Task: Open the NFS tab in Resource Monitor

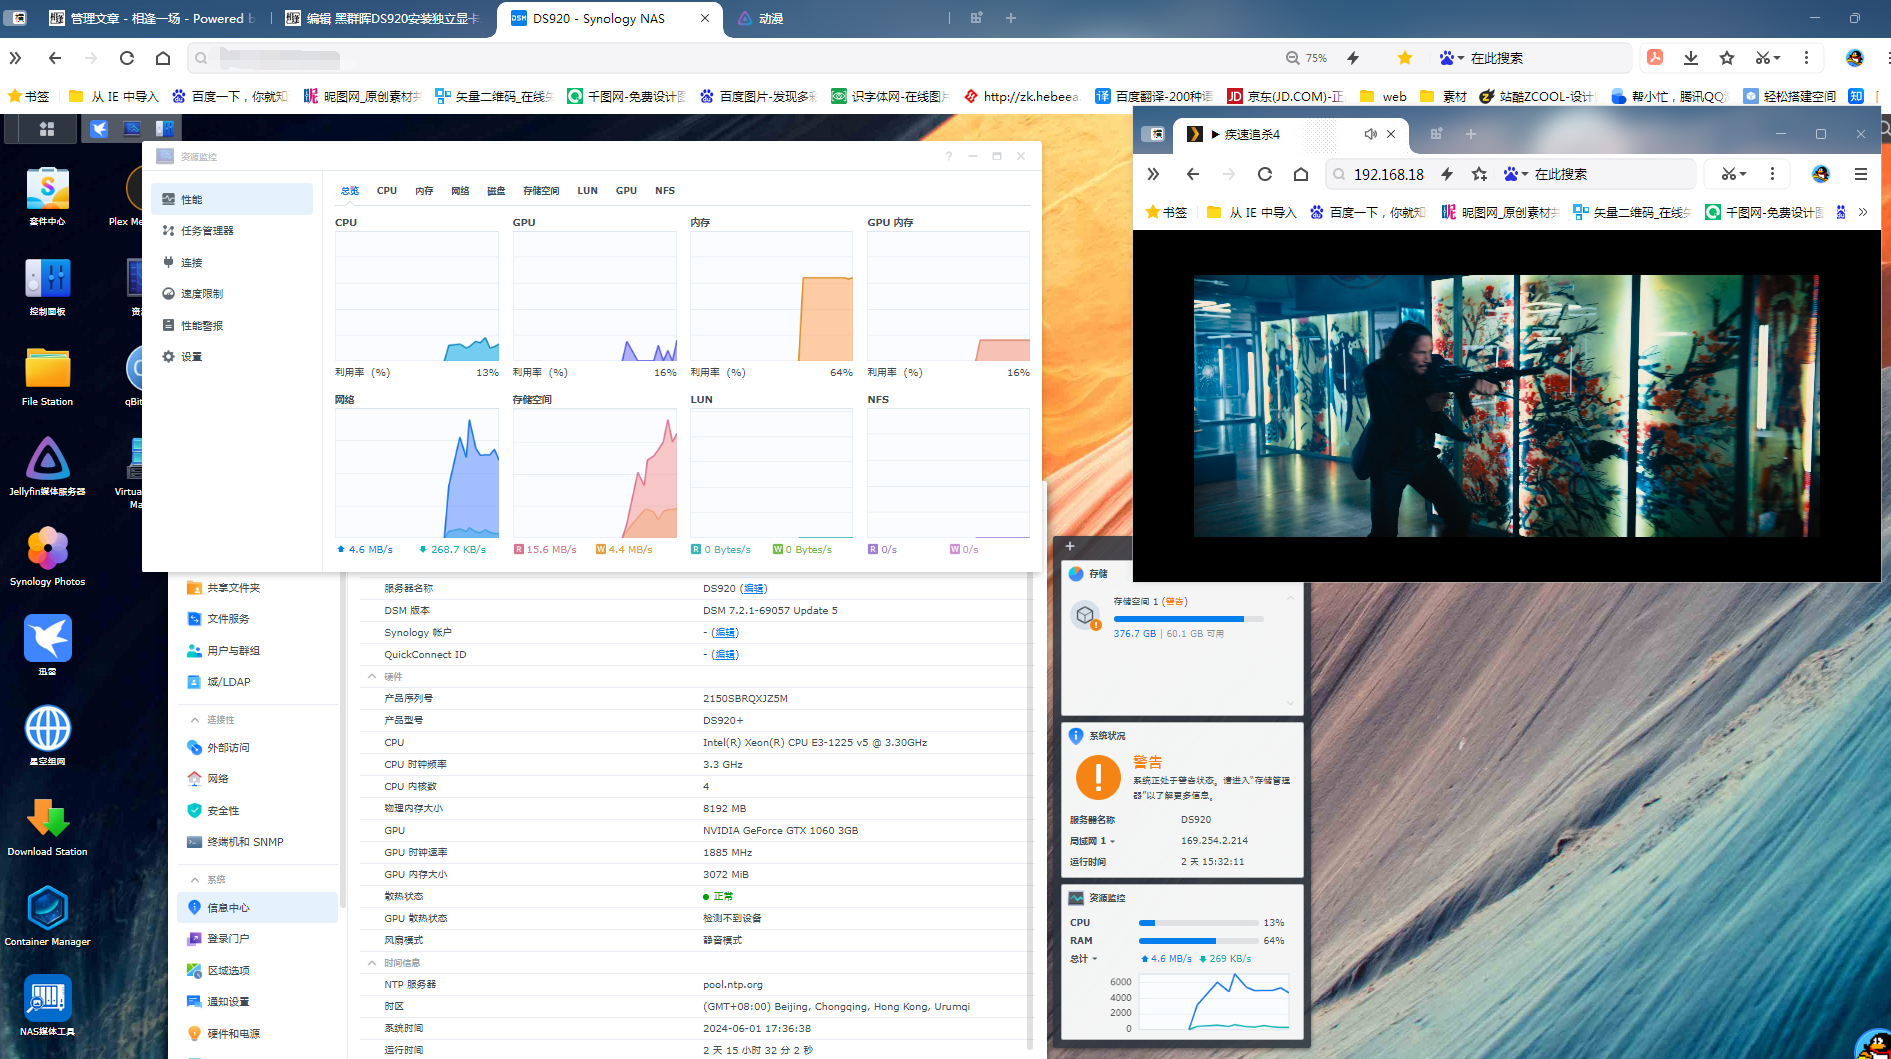Action: 665,190
